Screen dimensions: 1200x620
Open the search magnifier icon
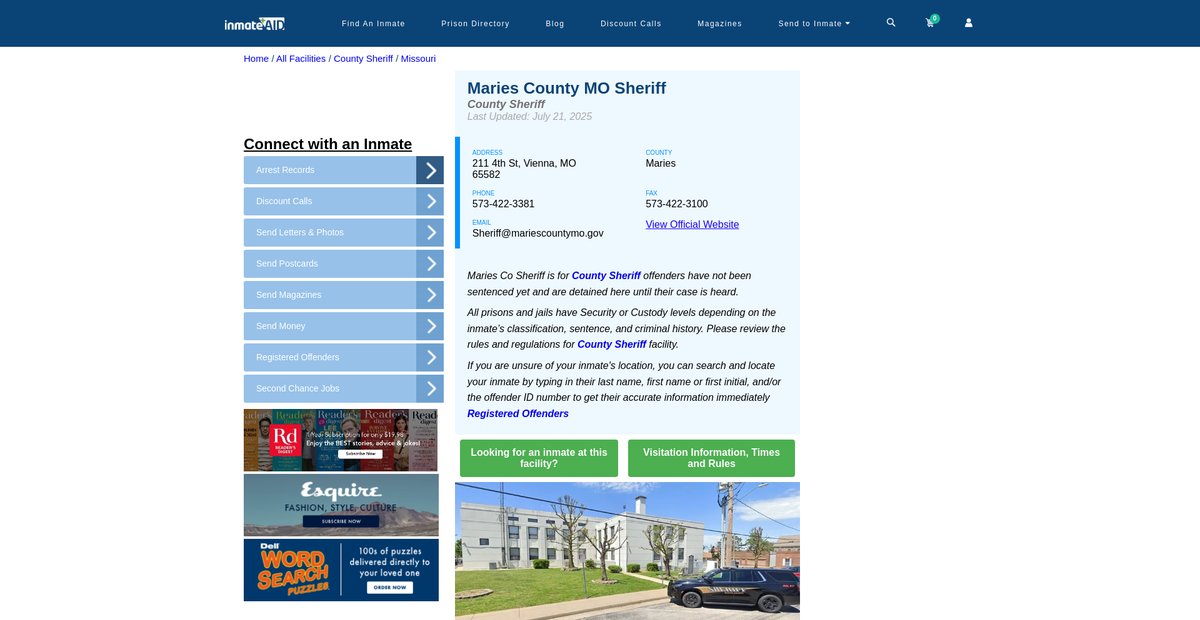tap(891, 22)
